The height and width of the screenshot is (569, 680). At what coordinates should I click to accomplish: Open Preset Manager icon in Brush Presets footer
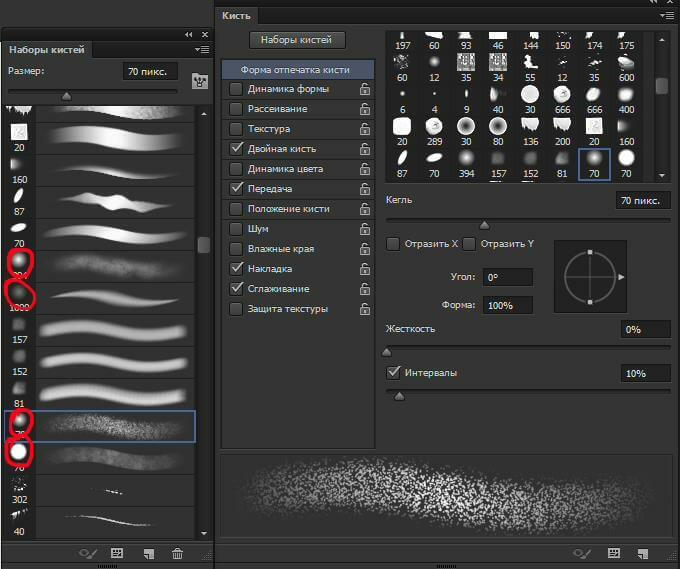(x=117, y=552)
